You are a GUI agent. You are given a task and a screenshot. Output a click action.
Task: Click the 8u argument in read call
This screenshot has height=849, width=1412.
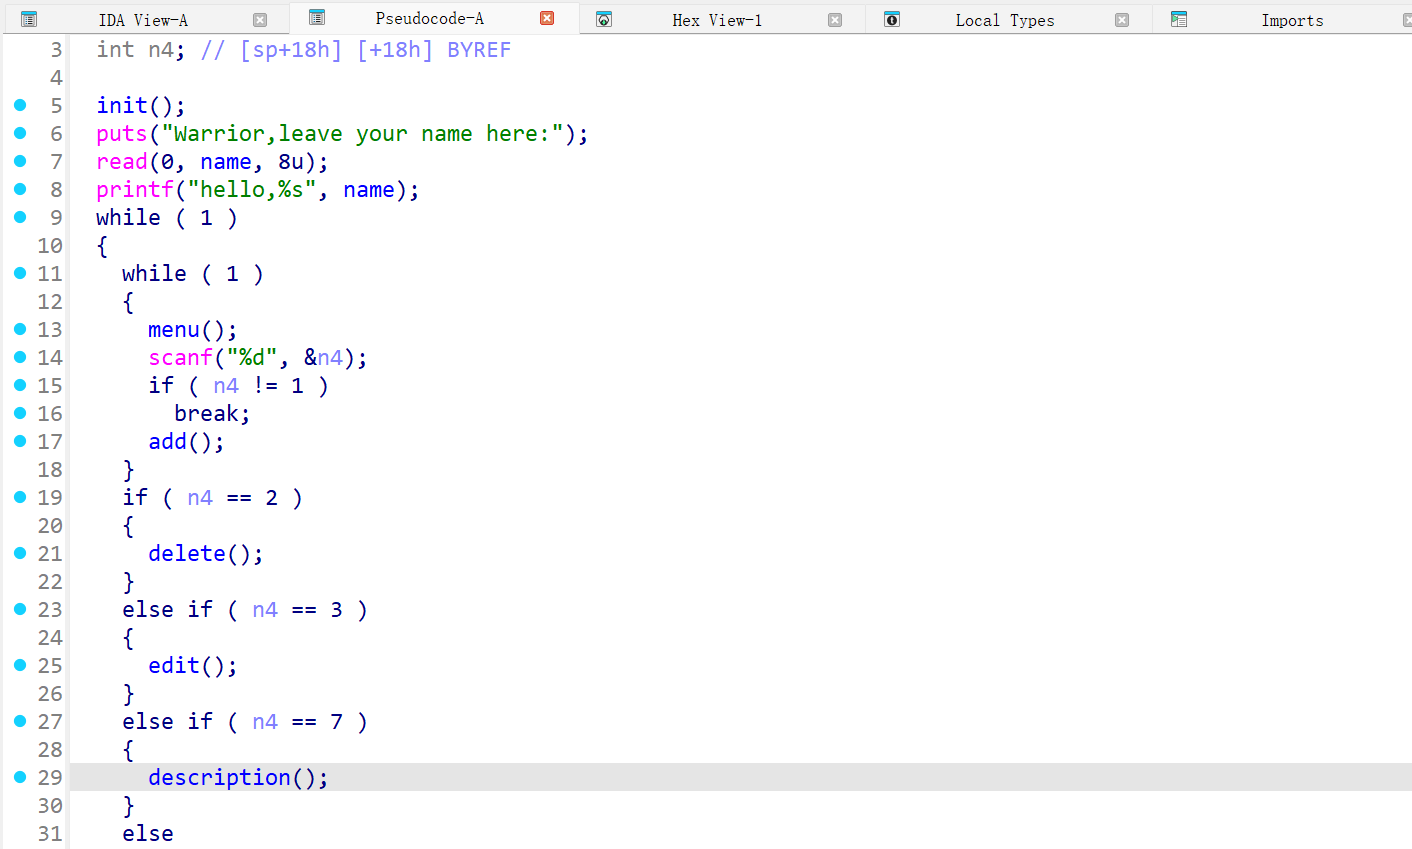point(291,161)
